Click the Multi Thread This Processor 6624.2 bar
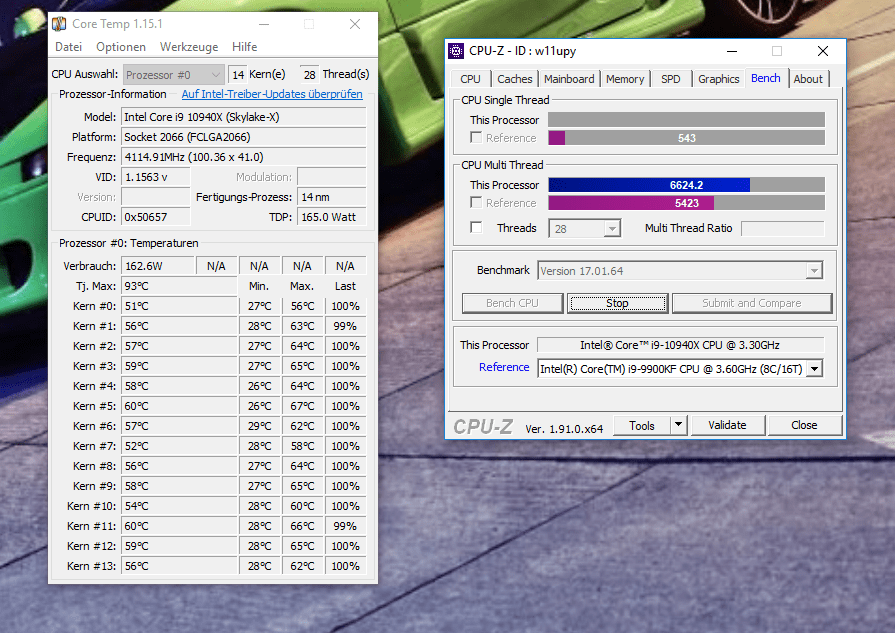895x633 pixels. point(687,185)
